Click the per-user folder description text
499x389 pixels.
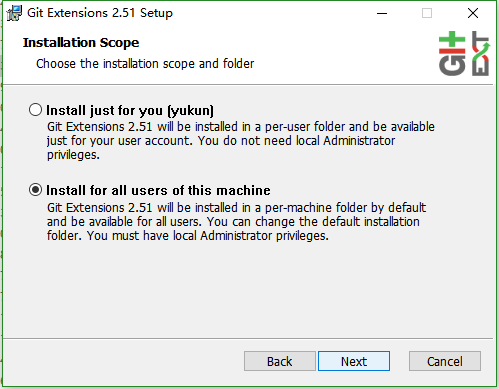241,141
